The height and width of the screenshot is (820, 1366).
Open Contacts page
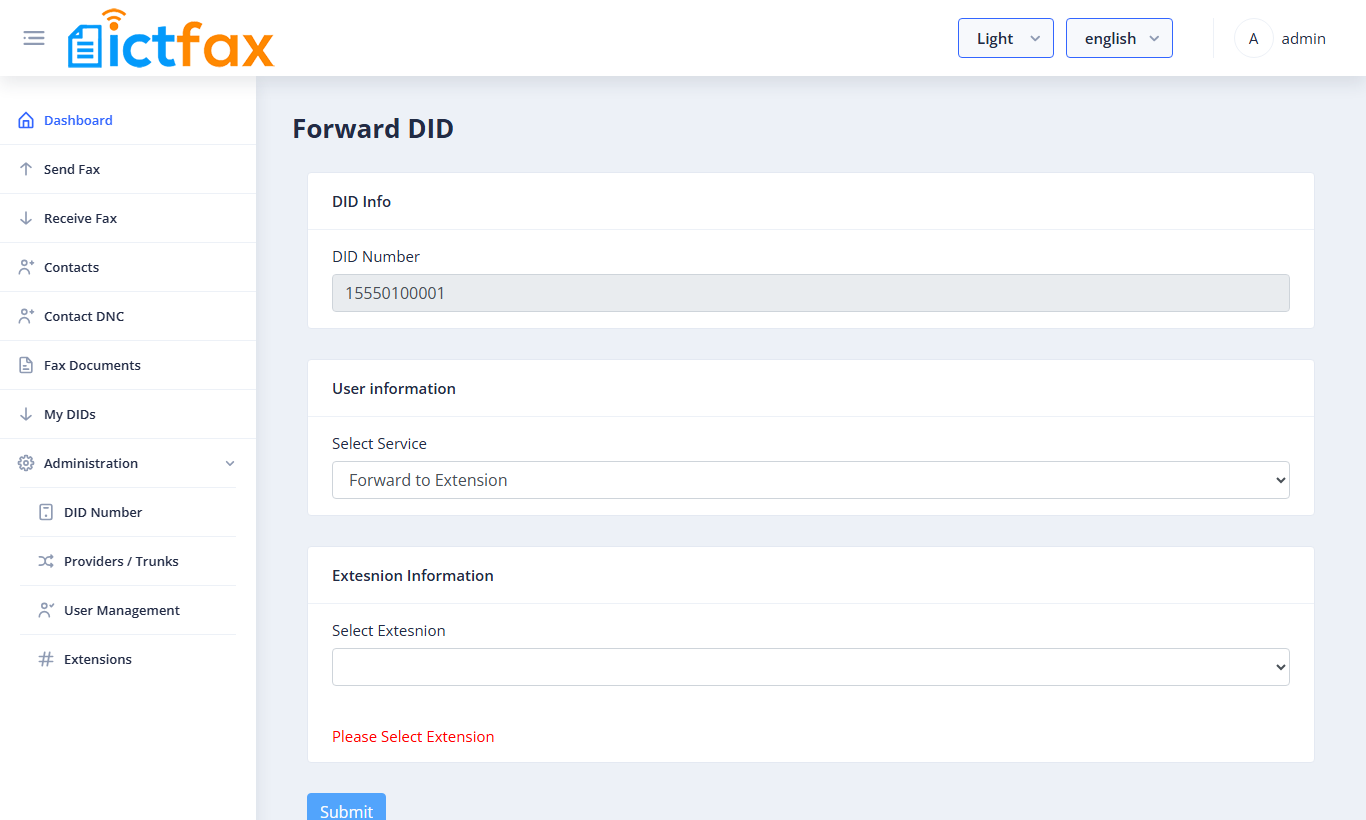point(71,267)
